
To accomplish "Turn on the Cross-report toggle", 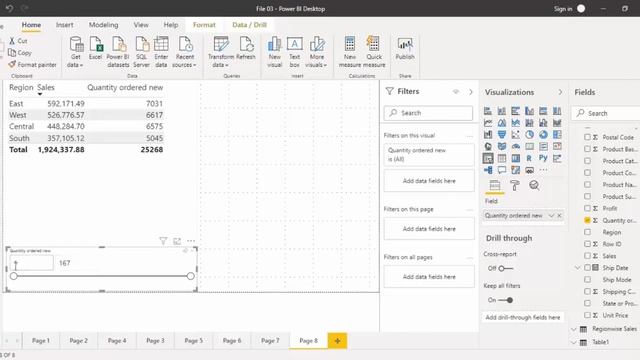I will tap(505, 268).
